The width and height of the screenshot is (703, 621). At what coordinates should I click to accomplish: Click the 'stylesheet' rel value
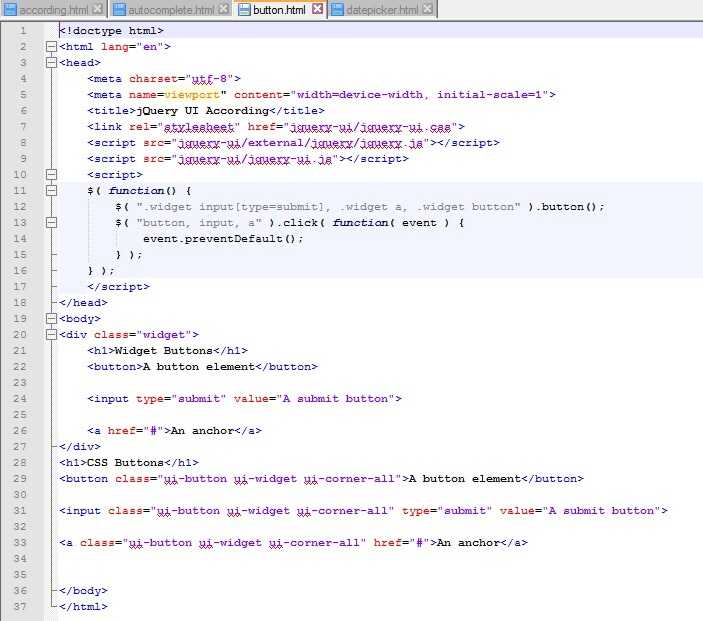(x=199, y=127)
